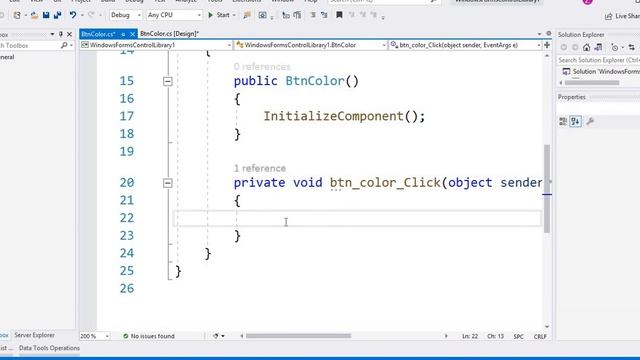Click the comment-out lines toolbar icon
The height and width of the screenshot is (360, 640).
(313, 15)
